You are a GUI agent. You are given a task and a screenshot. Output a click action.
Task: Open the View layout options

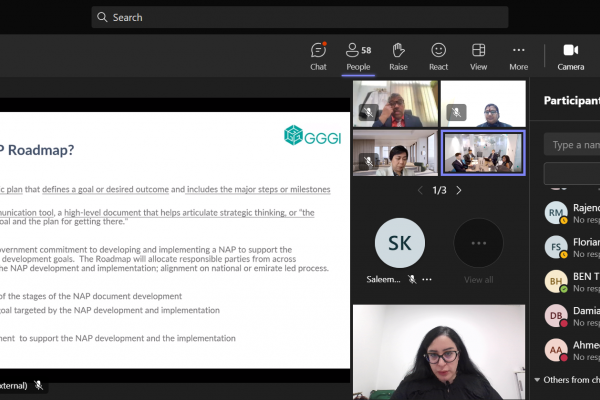478,56
